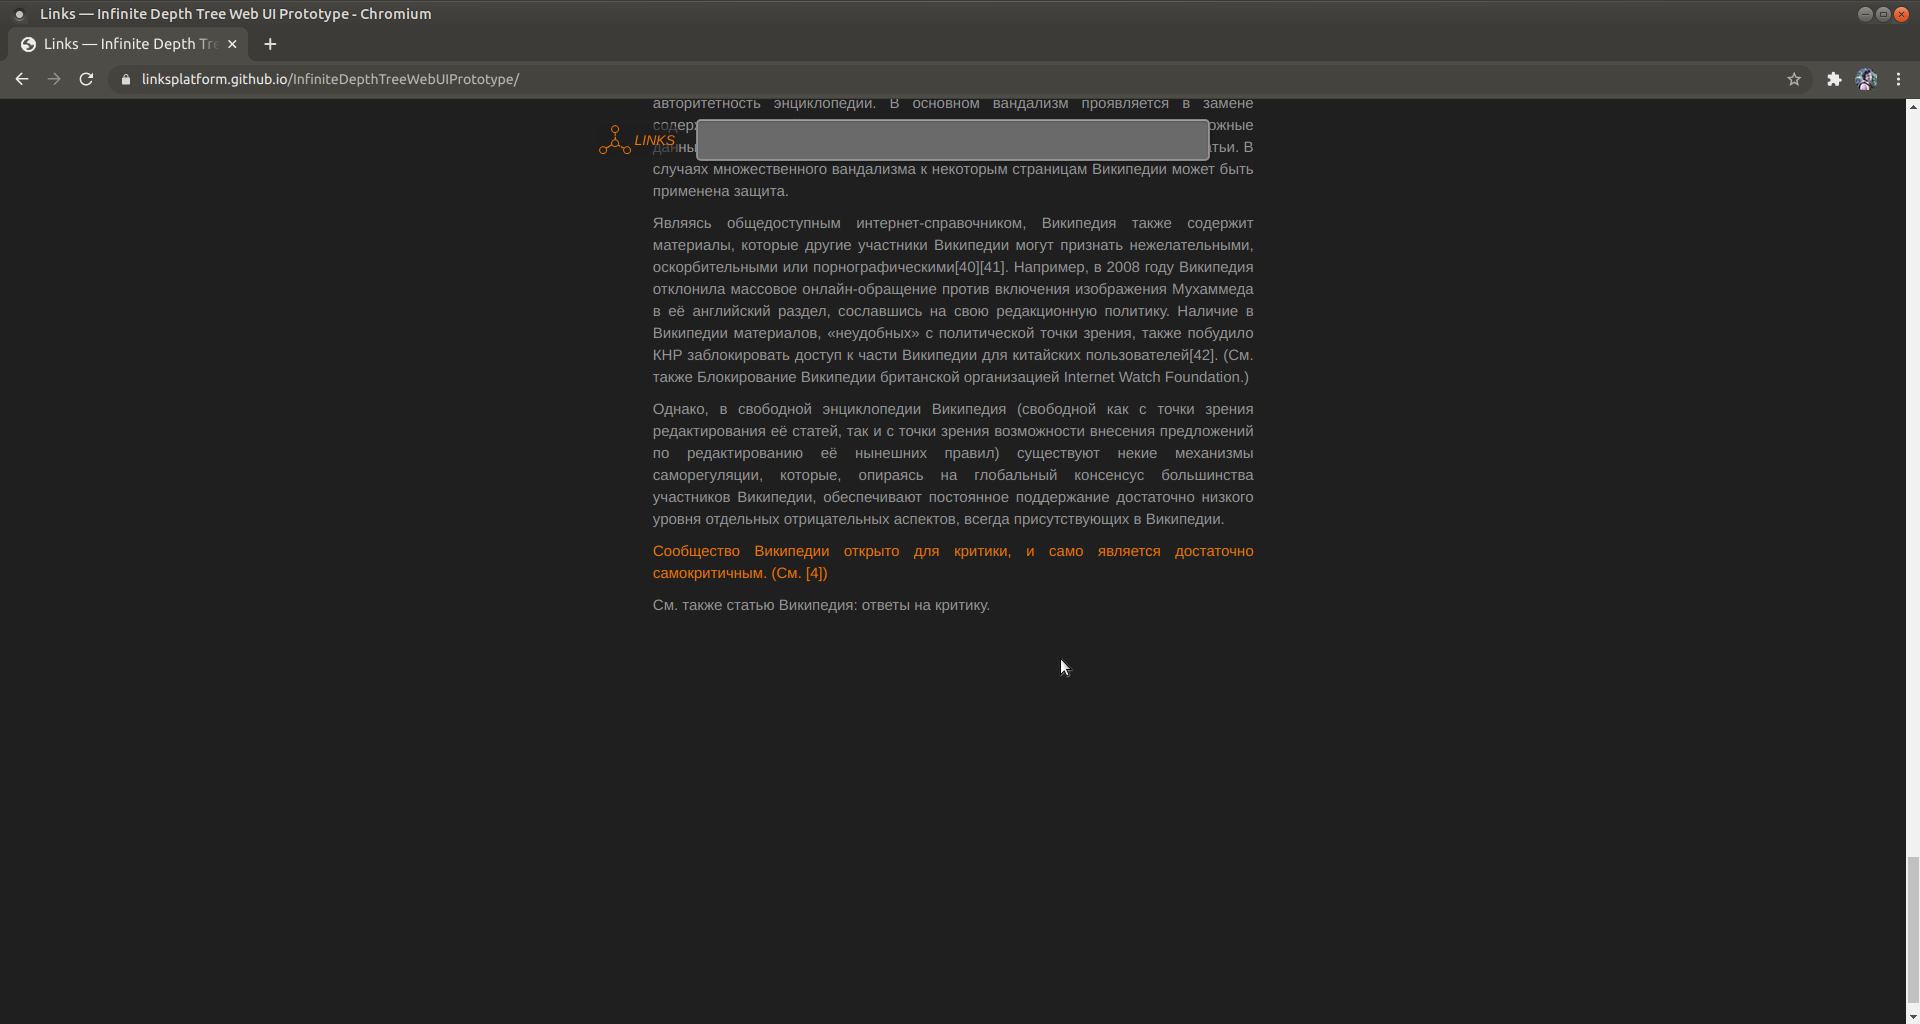Open a new browser tab

click(270, 44)
